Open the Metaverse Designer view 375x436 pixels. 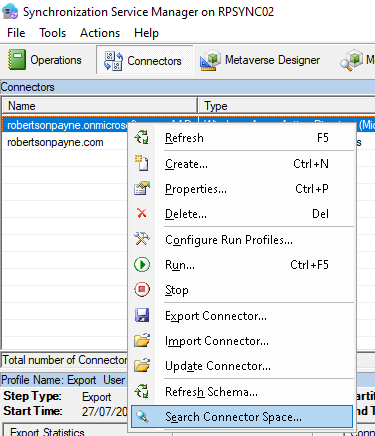point(260,60)
